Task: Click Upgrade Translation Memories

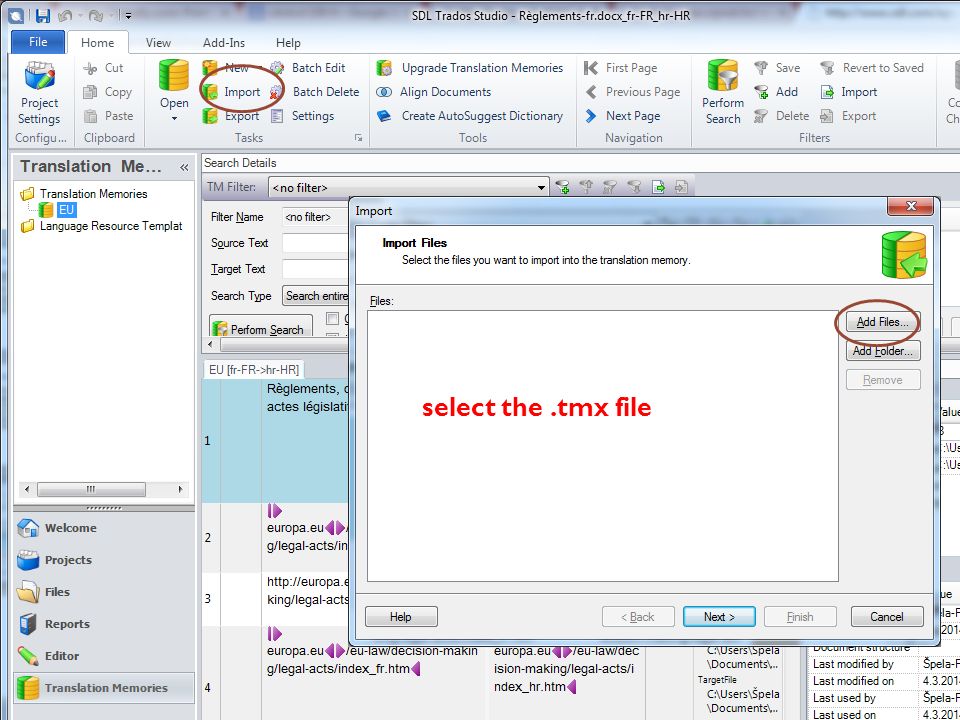Action: 470,68
